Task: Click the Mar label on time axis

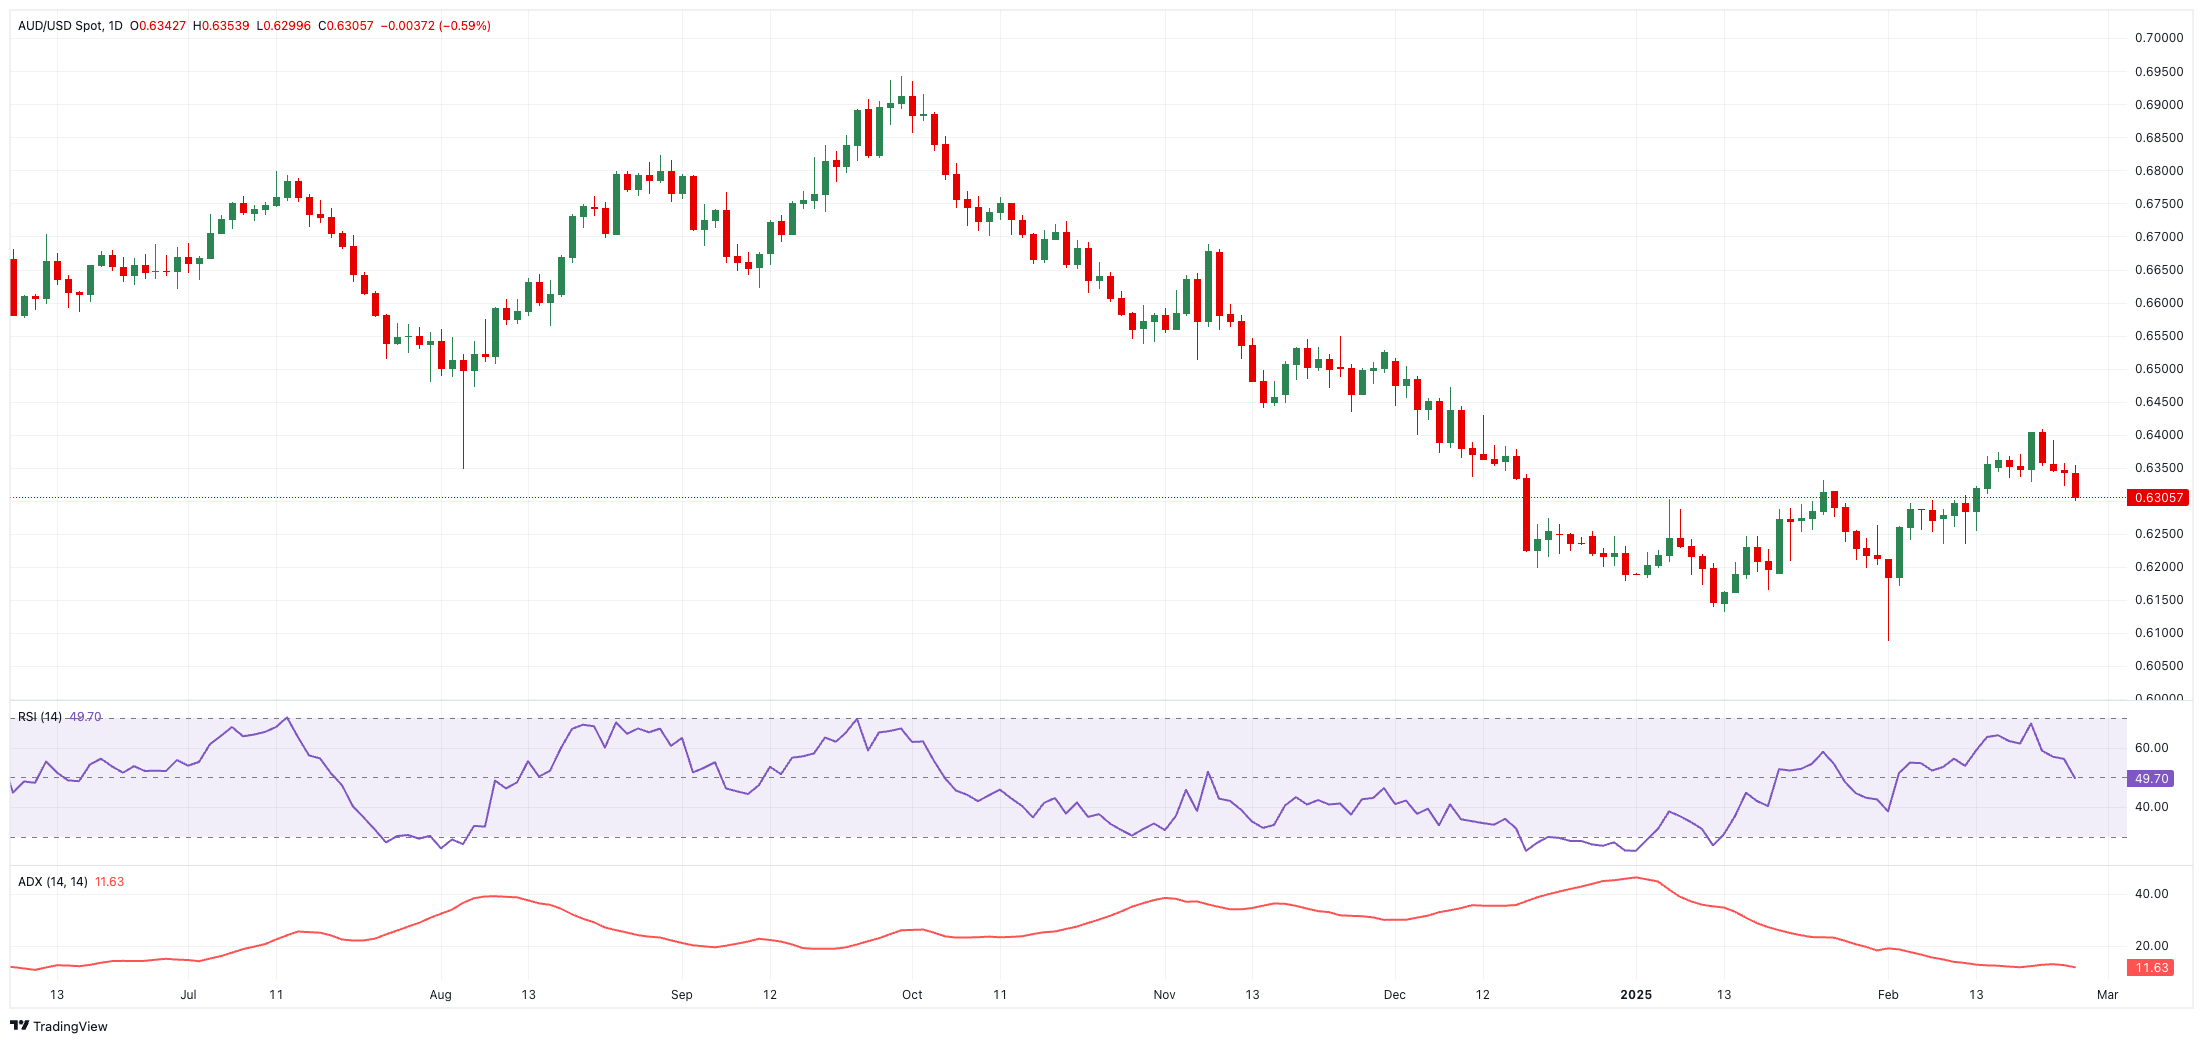Action: pyautogui.click(x=2107, y=995)
